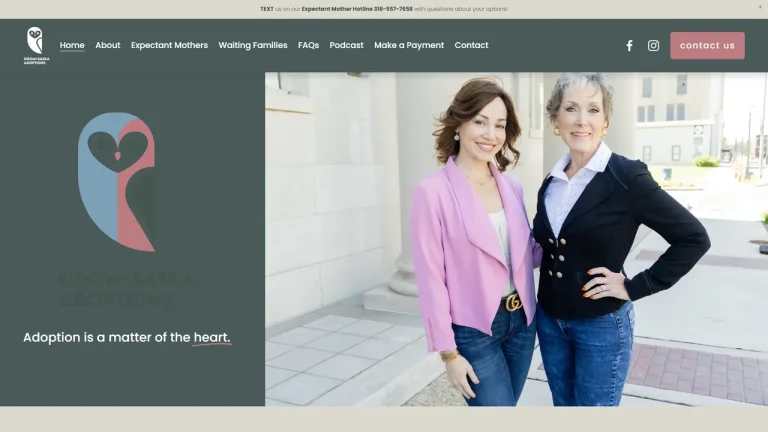Open the Instagram profile icon
Image resolution: width=768 pixels, height=432 pixels.
pos(653,46)
